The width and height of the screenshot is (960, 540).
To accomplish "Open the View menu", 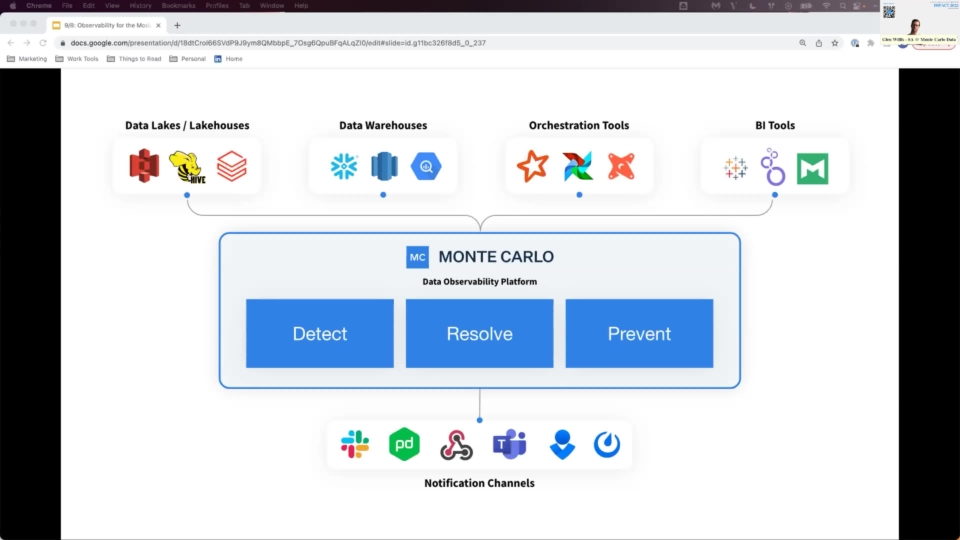I will [x=112, y=6].
